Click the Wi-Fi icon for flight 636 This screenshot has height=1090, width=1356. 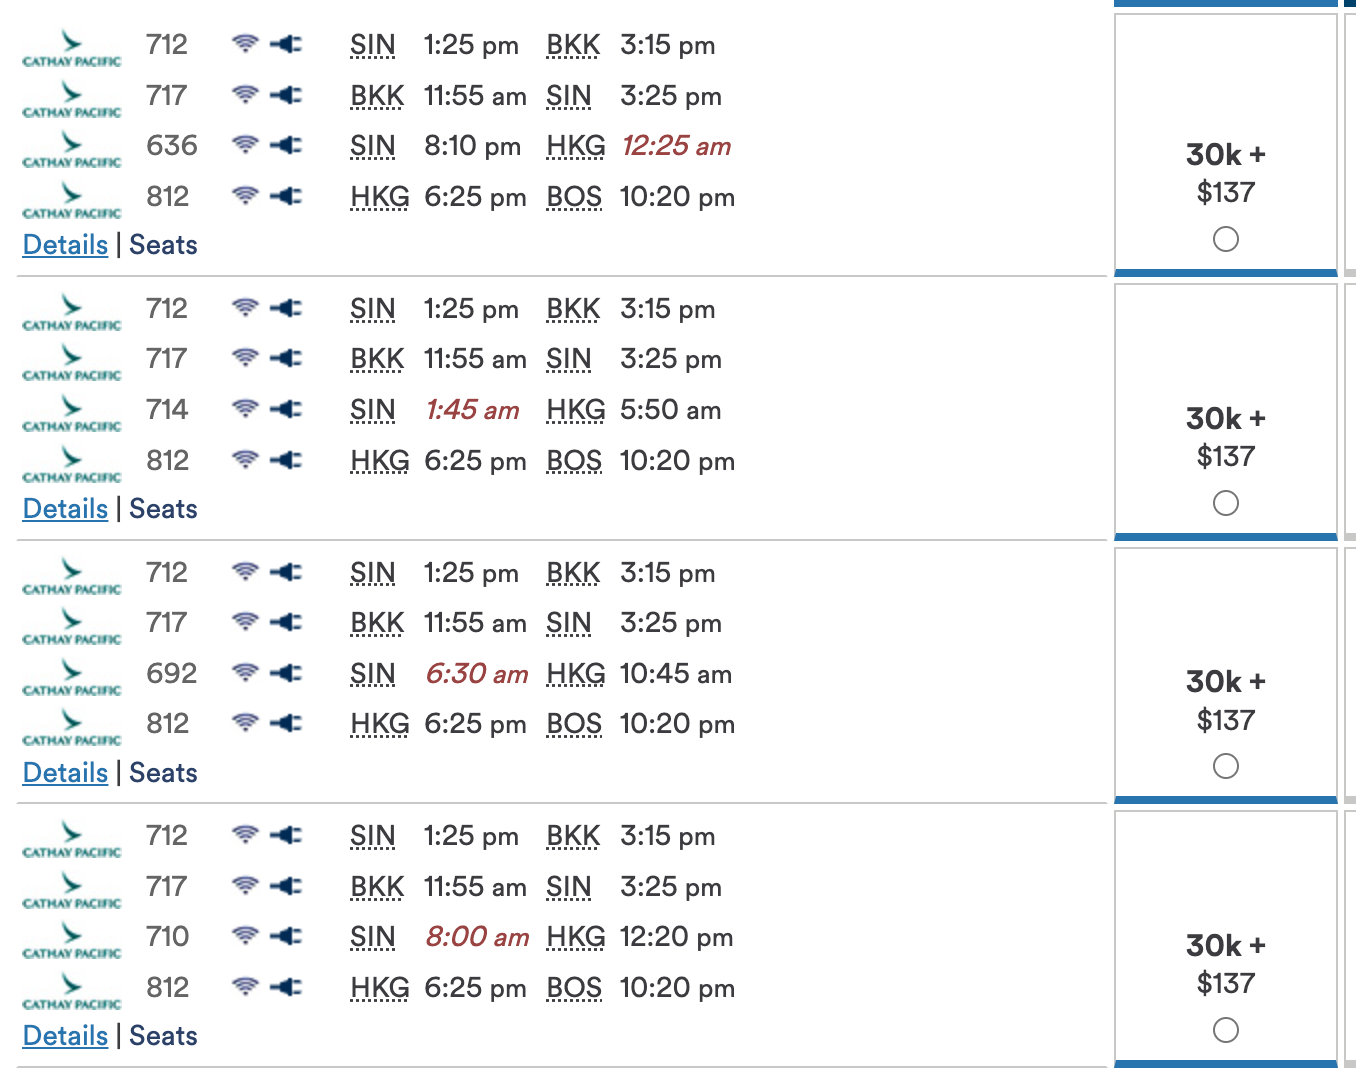coord(245,145)
